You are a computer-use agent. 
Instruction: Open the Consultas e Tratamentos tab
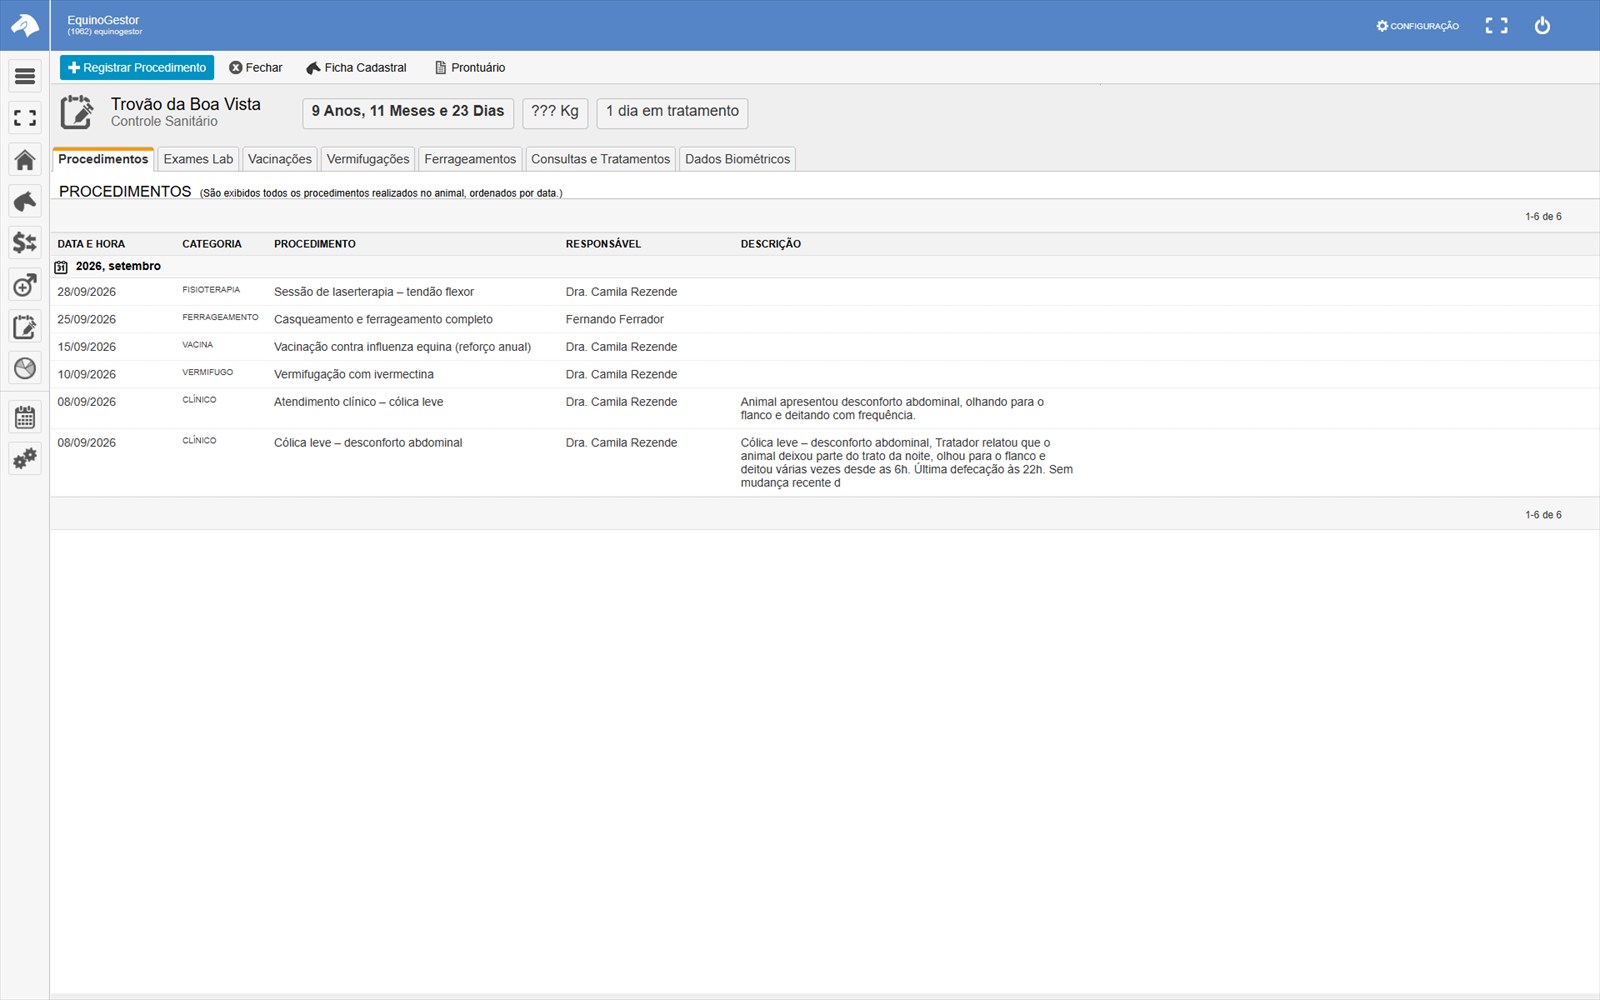coord(601,159)
